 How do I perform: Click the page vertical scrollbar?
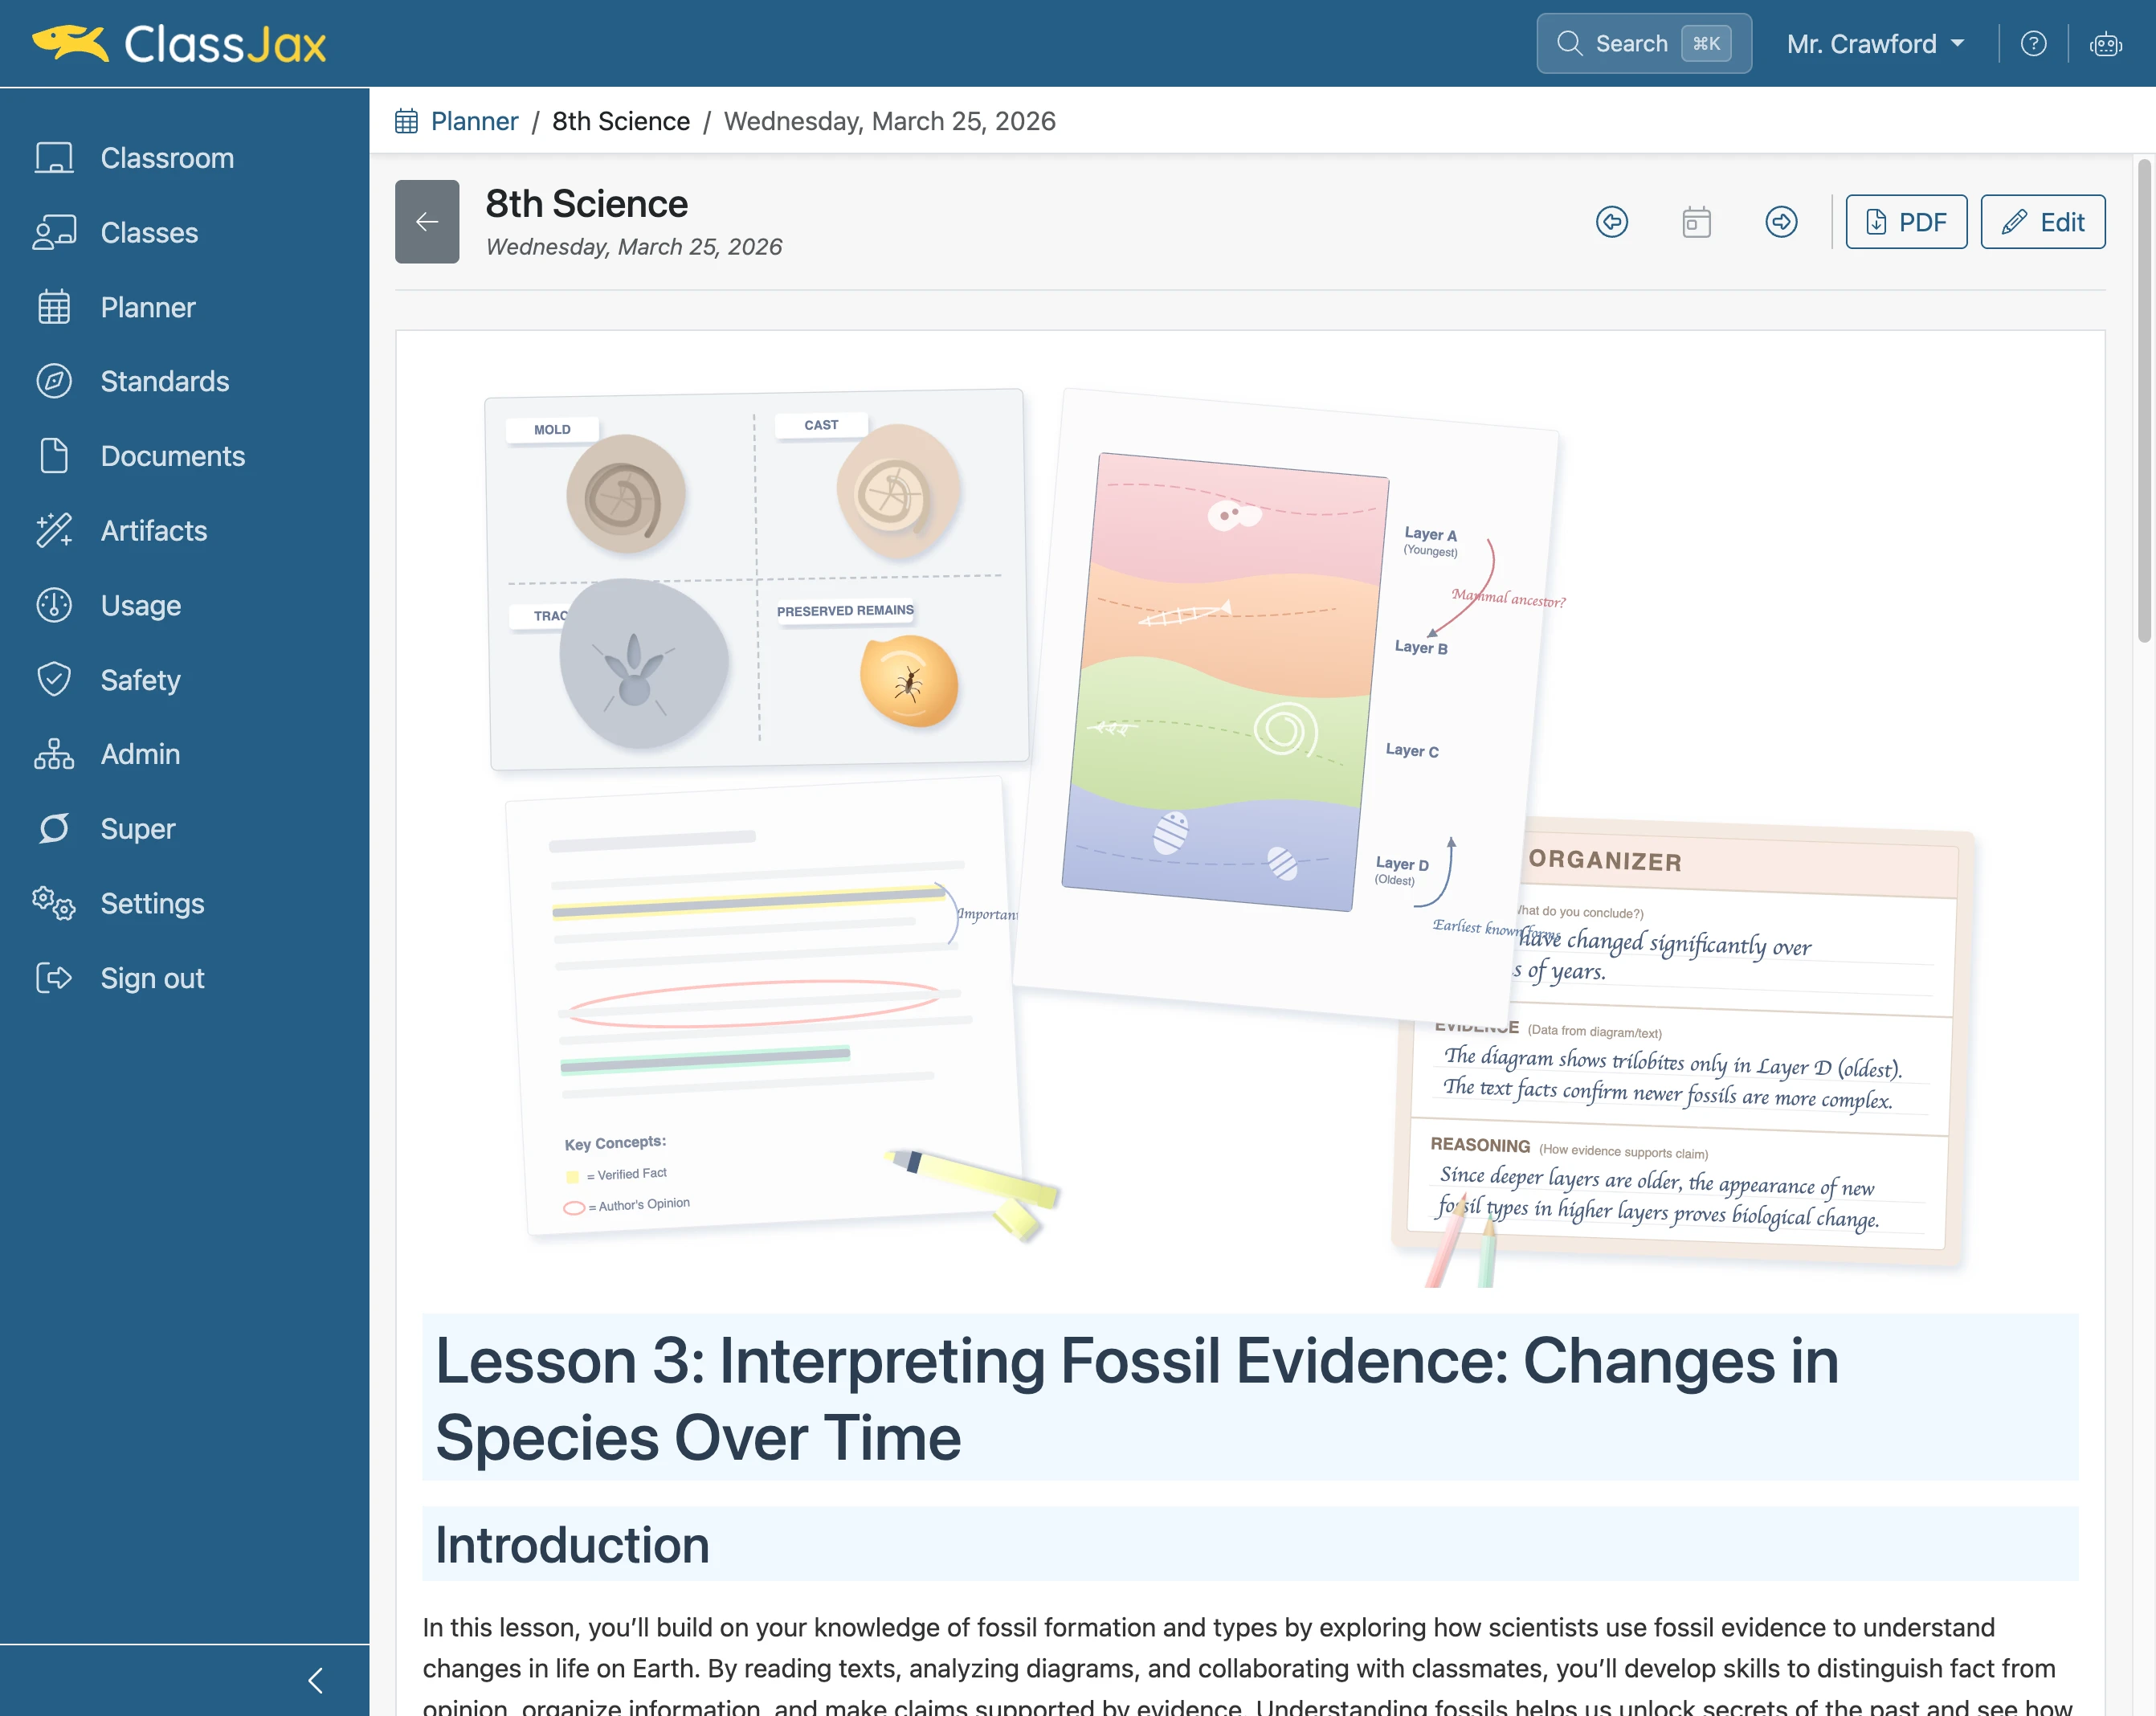pos(2144,400)
